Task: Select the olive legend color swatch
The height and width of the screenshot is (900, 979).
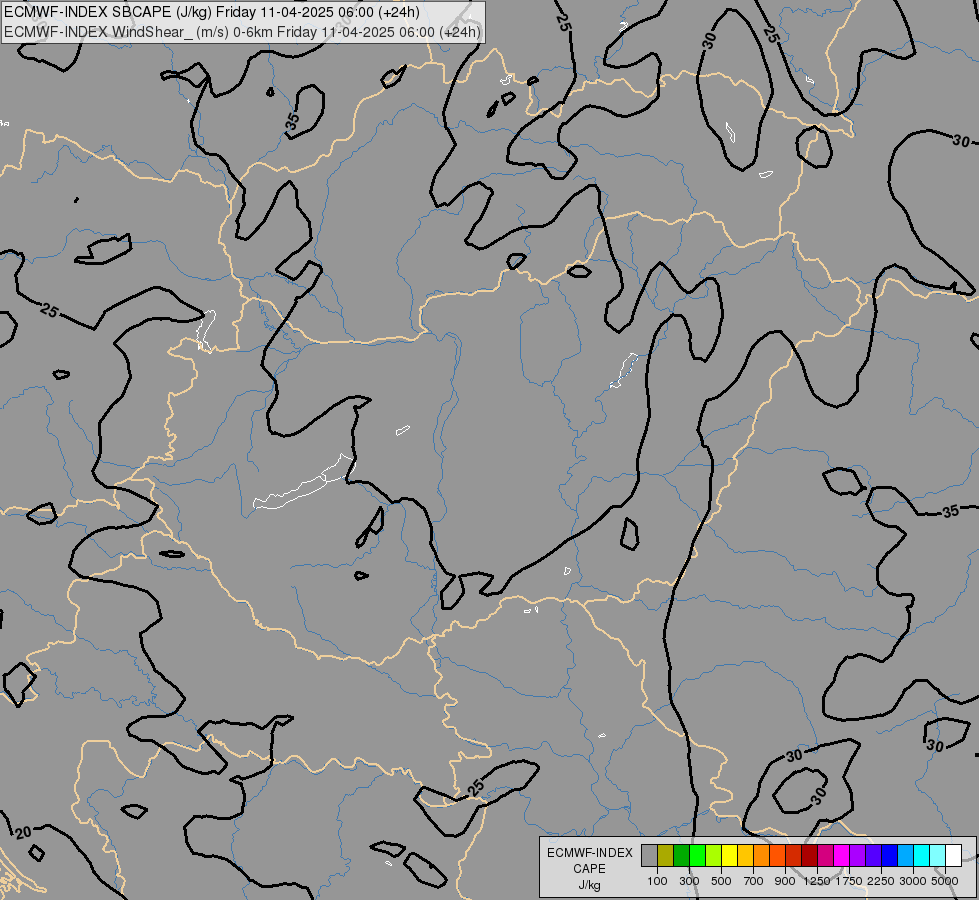Action: coord(665,855)
